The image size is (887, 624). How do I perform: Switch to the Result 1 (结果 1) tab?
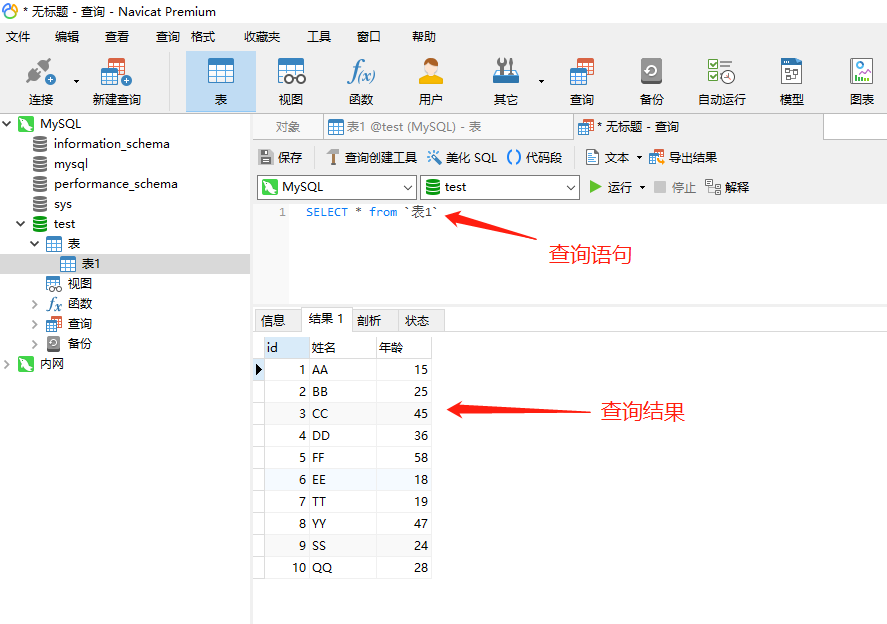326,319
